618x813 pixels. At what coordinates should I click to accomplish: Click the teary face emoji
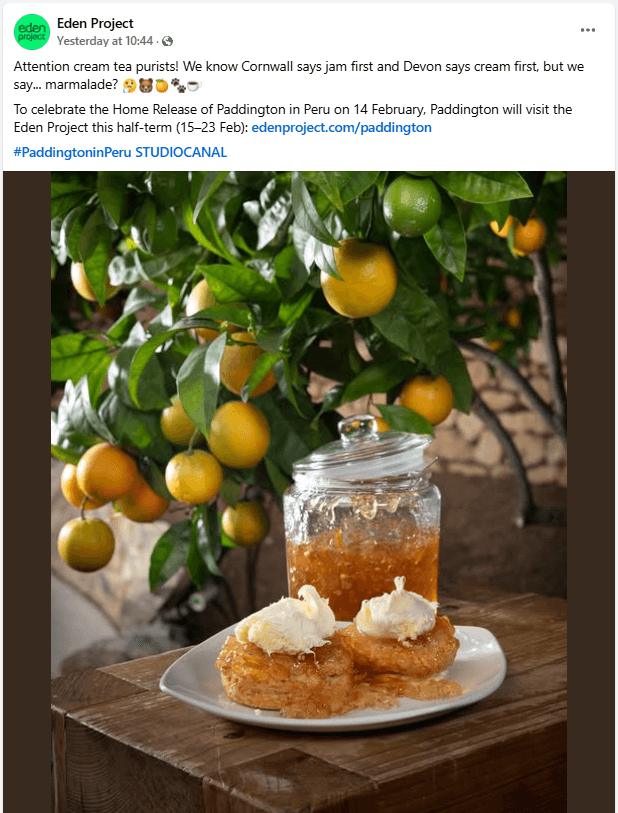[x=130, y=85]
